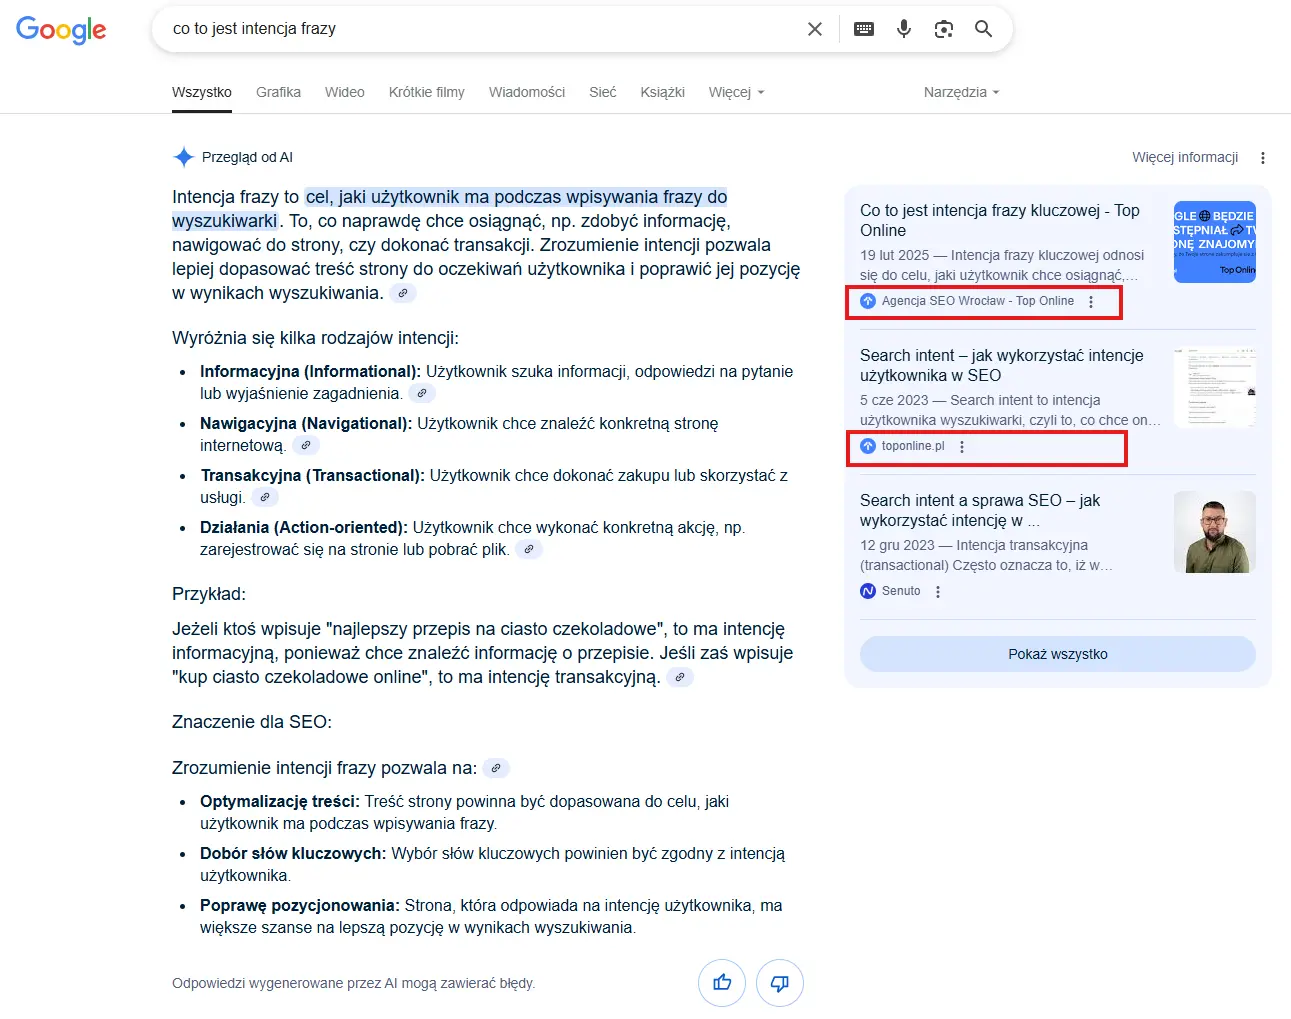Start voice search with microphone icon
The width and height of the screenshot is (1291, 1019).
[x=904, y=29]
